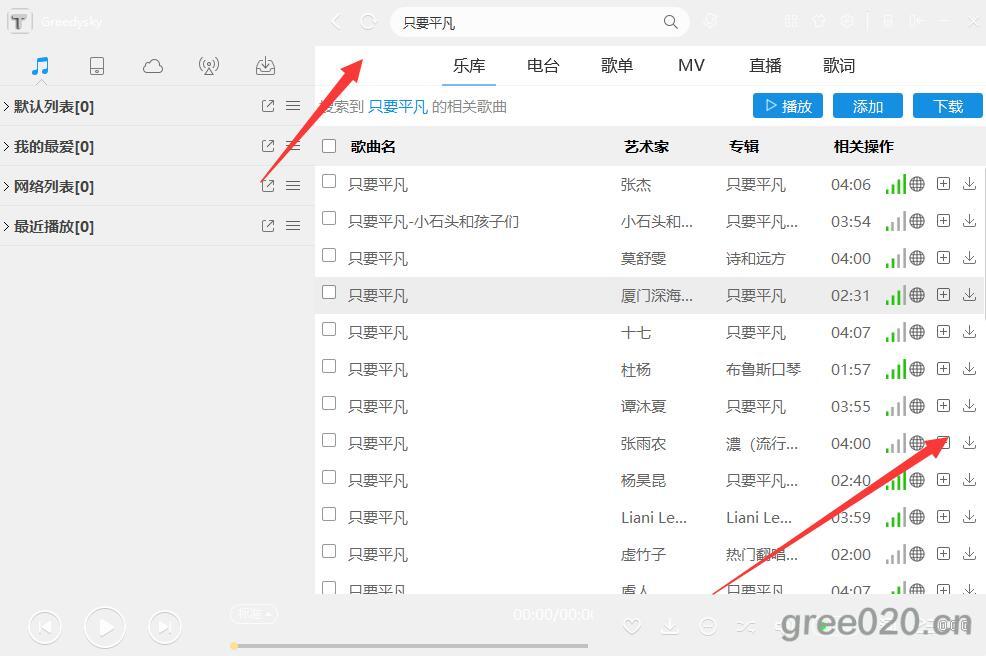
Task: Open the radio broadcast sidebar icon
Action: pyautogui.click(x=209, y=66)
